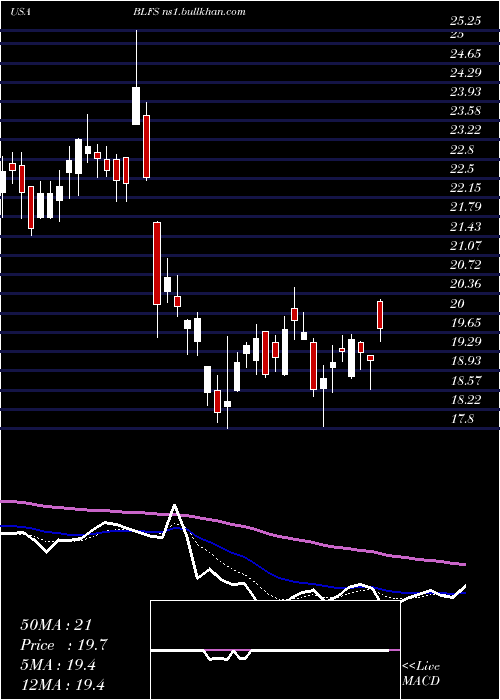Viewport: 500px width, 700px height.
Task: Click the 24.65 price axis label
Action: [x=466, y=54]
